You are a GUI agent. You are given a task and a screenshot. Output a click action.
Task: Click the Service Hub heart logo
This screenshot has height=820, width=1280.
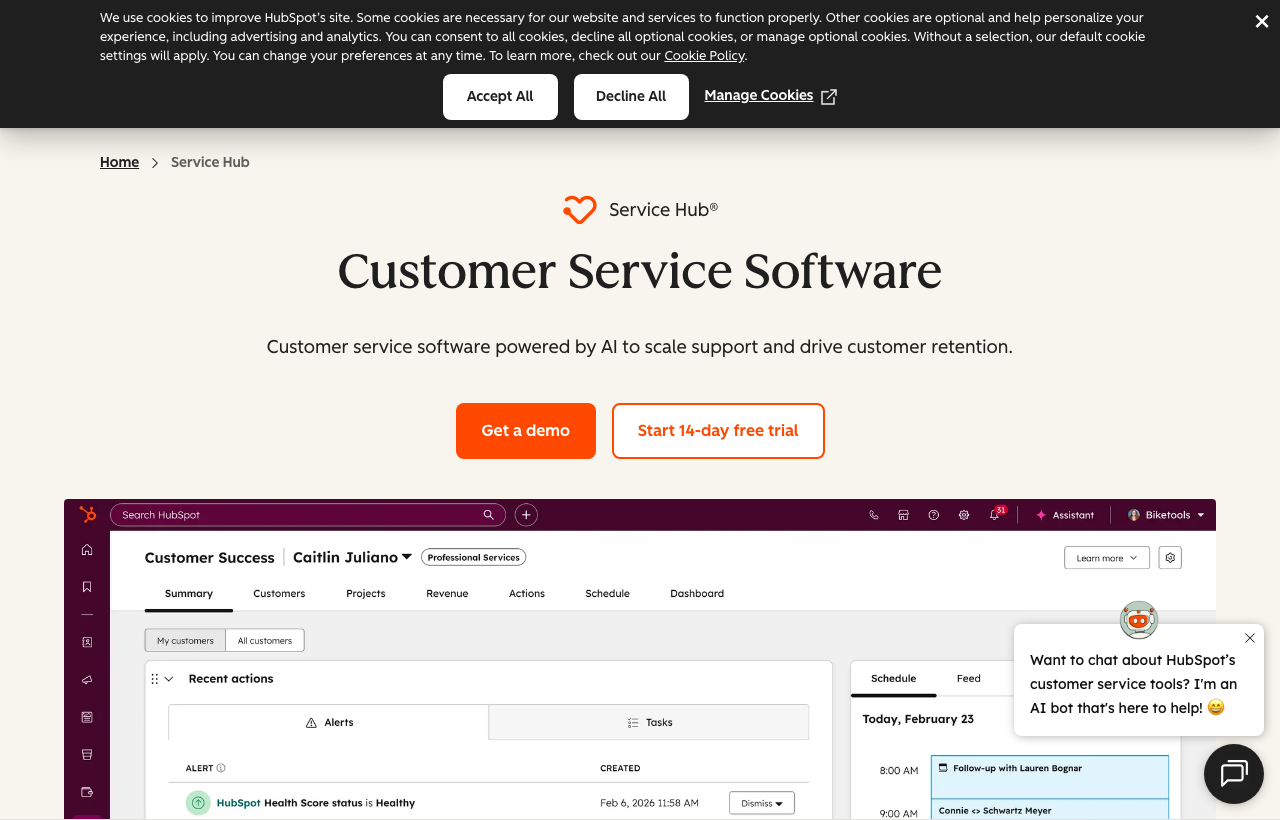(580, 210)
